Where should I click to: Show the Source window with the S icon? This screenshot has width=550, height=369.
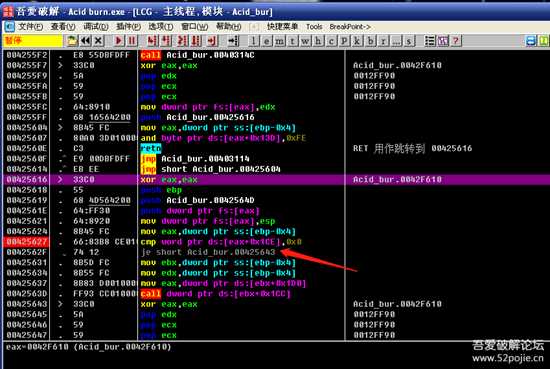click(x=409, y=41)
